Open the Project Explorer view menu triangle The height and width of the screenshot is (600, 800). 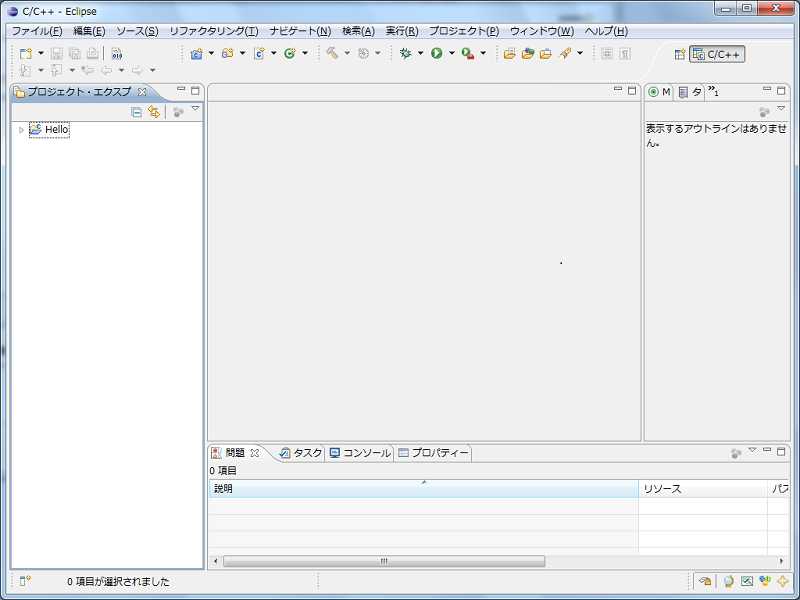(195, 109)
